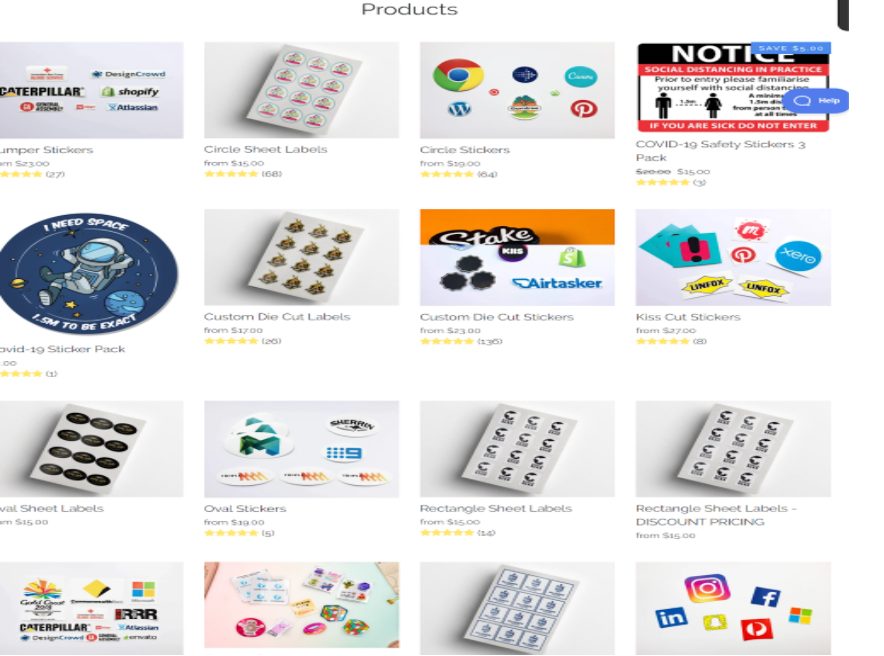Click the Oval Sheet Labels black ovals thumbnail
The width and height of the screenshot is (884, 656).
pyautogui.click(x=91, y=449)
